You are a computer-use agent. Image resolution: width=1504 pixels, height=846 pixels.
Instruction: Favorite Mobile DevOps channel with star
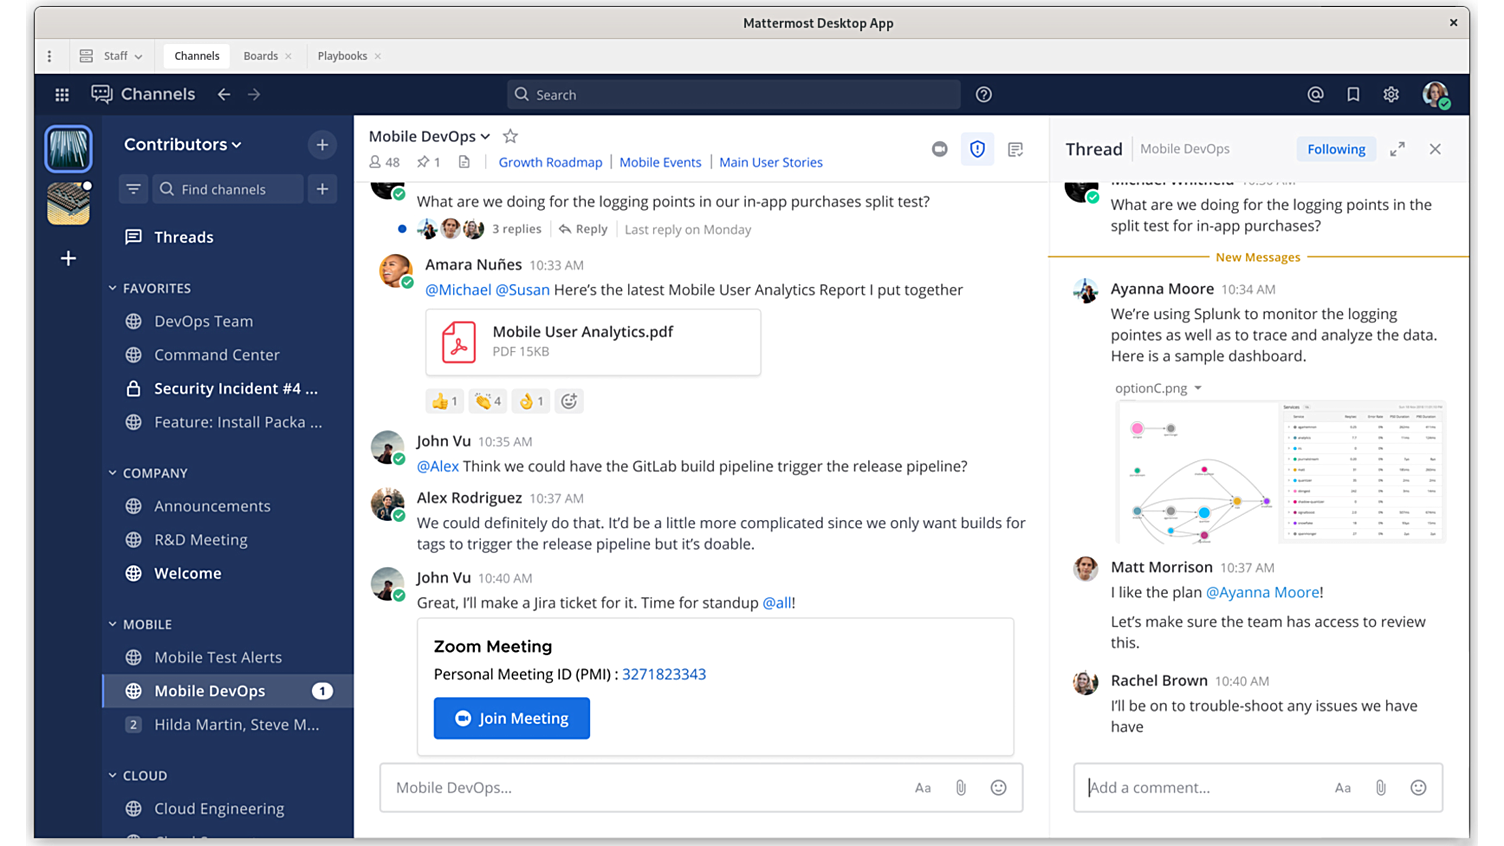(510, 136)
